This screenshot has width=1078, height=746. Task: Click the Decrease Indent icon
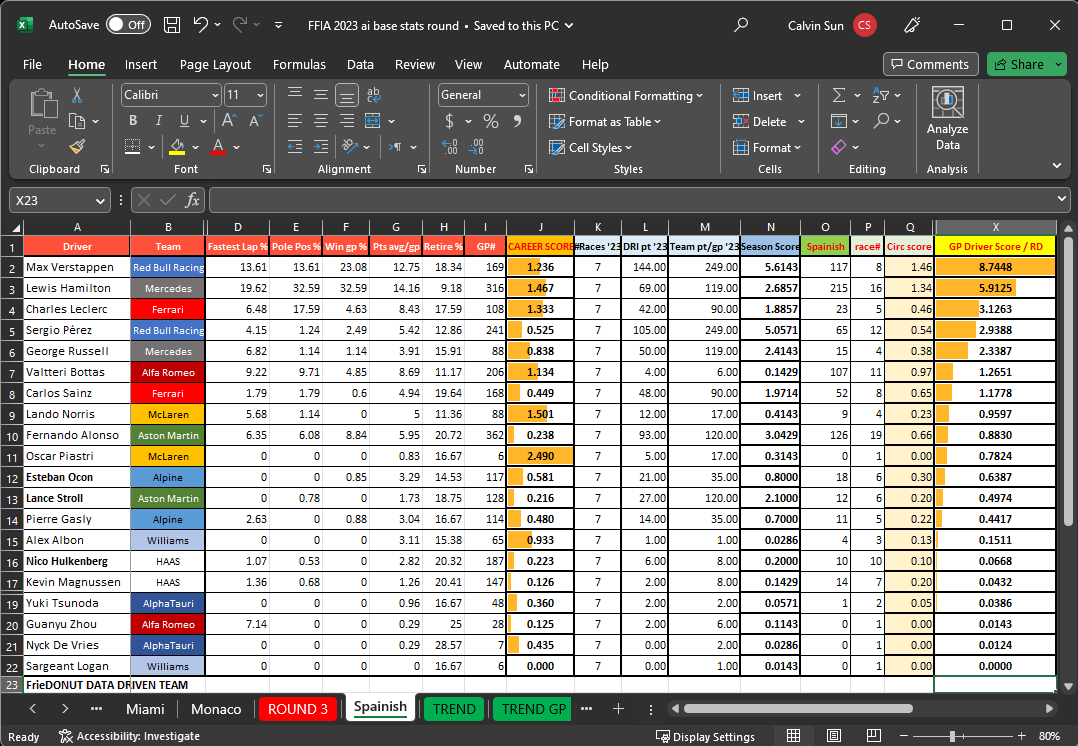[295, 146]
